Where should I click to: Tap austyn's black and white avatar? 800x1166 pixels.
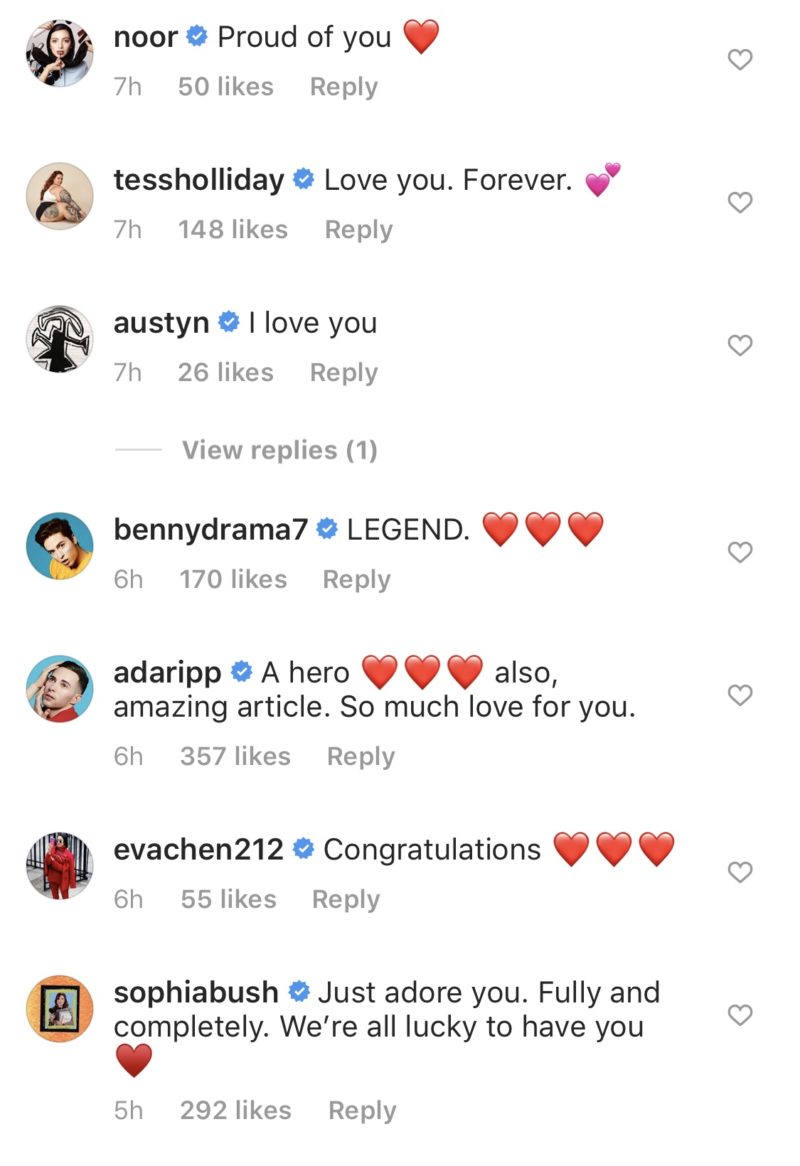coord(59,339)
